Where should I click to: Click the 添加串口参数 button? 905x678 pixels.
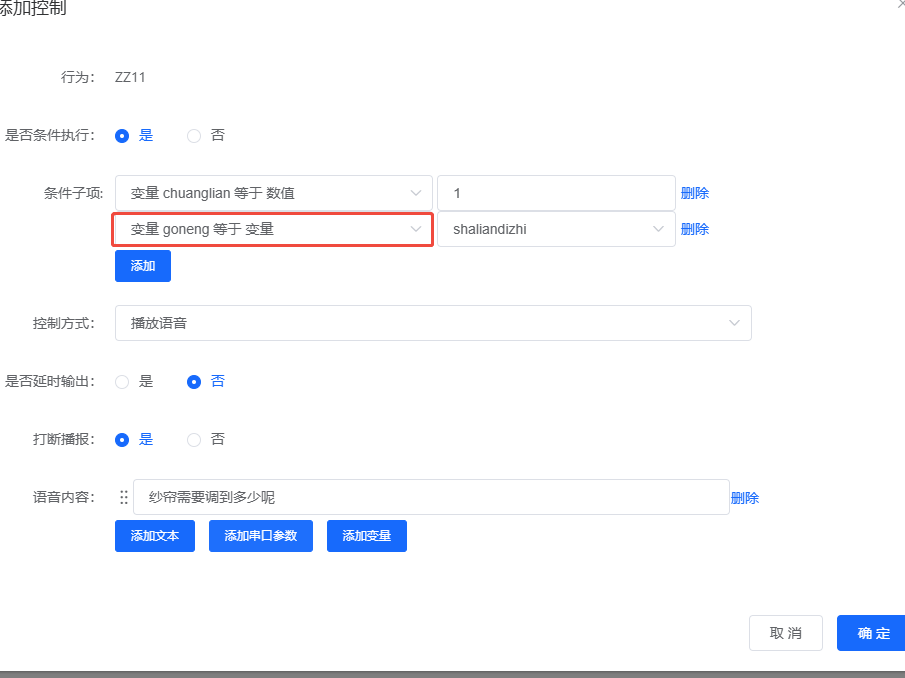(x=260, y=535)
